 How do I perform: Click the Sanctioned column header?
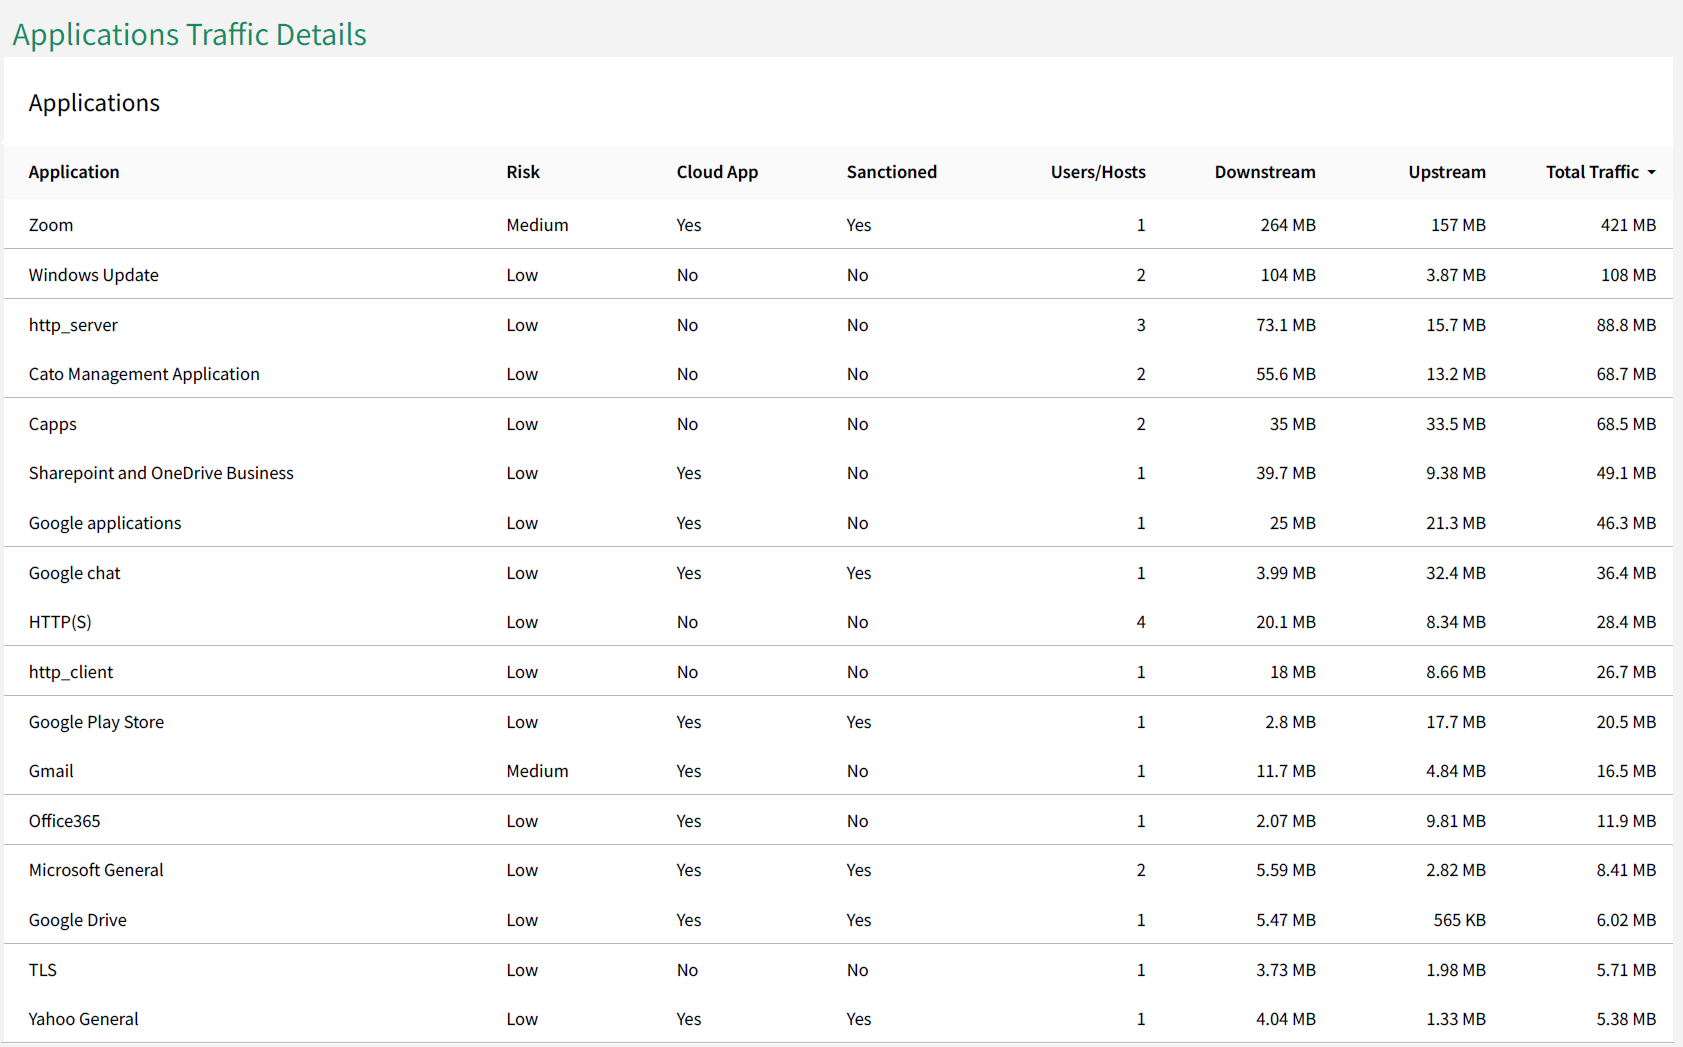click(892, 172)
